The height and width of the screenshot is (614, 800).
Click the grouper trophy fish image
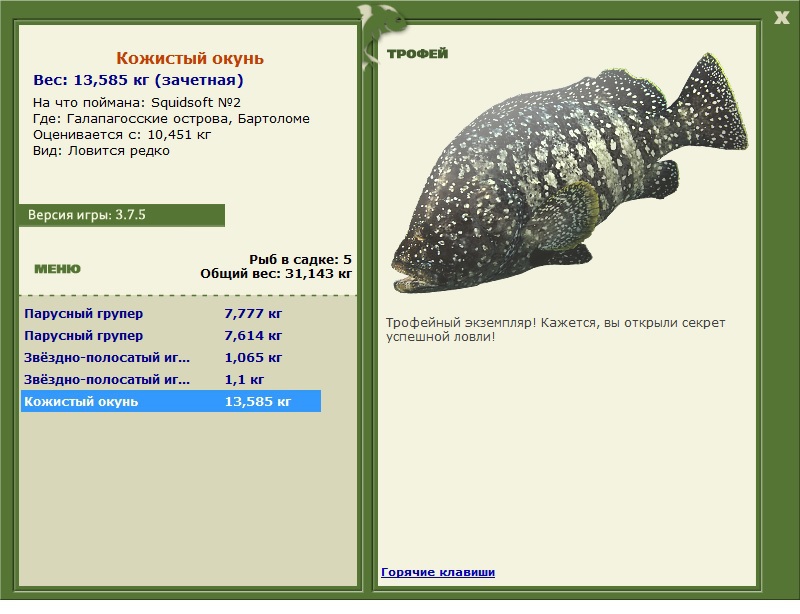click(x=570, y=173)
